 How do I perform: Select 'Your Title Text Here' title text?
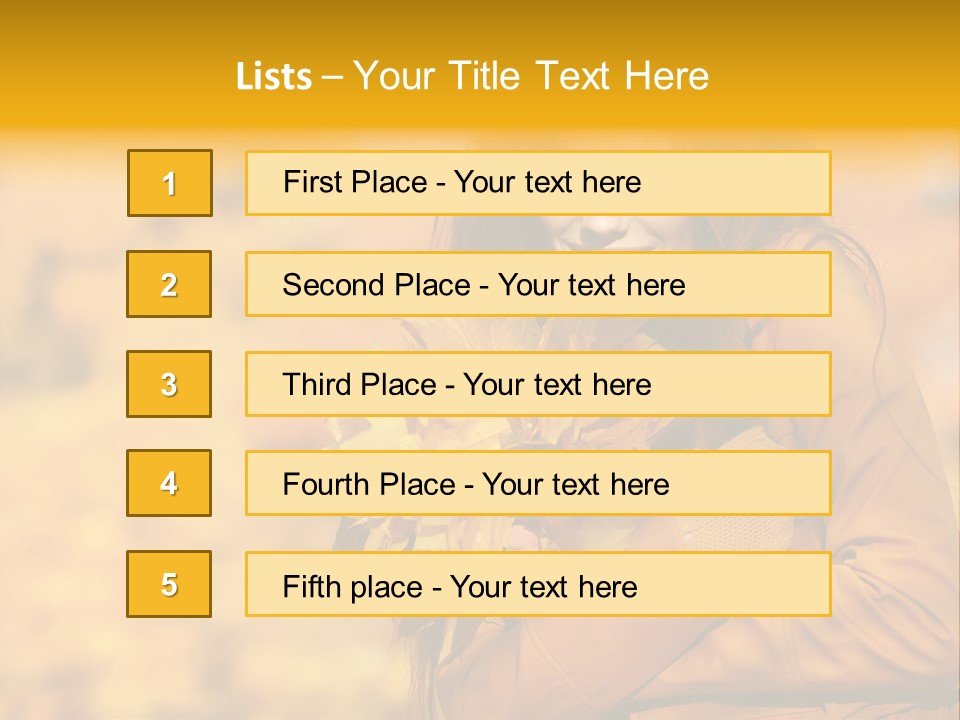pyautogui.click(x=531, y=77)
